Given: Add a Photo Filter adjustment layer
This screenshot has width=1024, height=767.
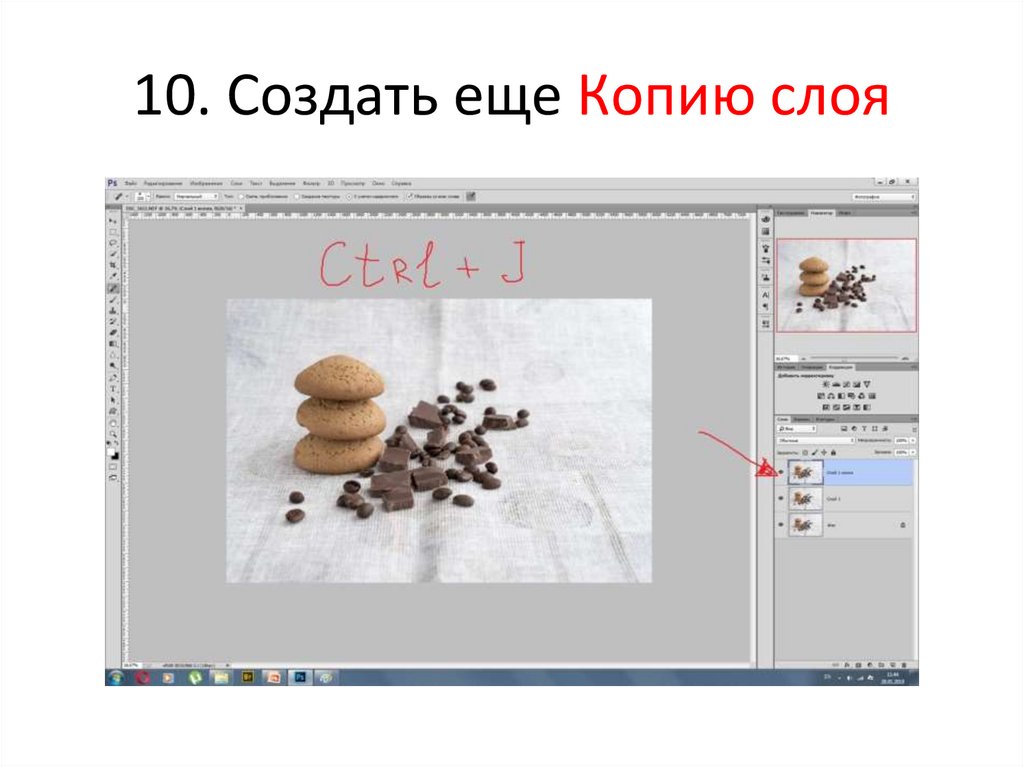Looking at the screenshot, I should (852, 396).
